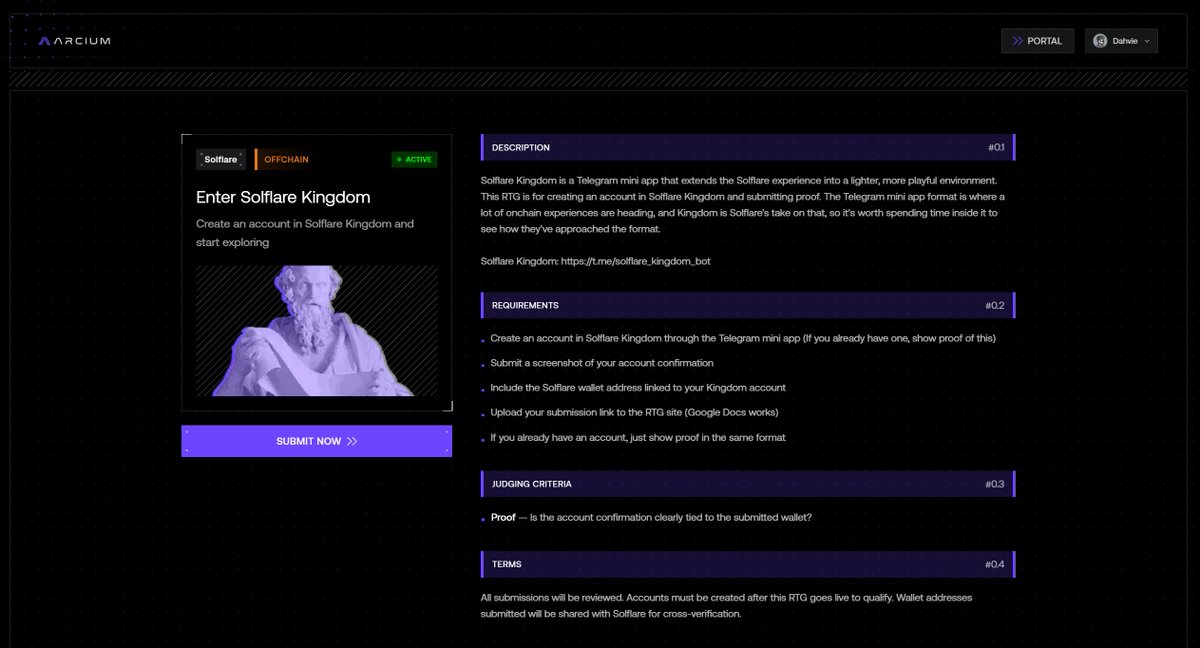Click the Dahvie profile avatar
The height and width of the screenshot is (648, 1200).
click(x=1100, y=41)
